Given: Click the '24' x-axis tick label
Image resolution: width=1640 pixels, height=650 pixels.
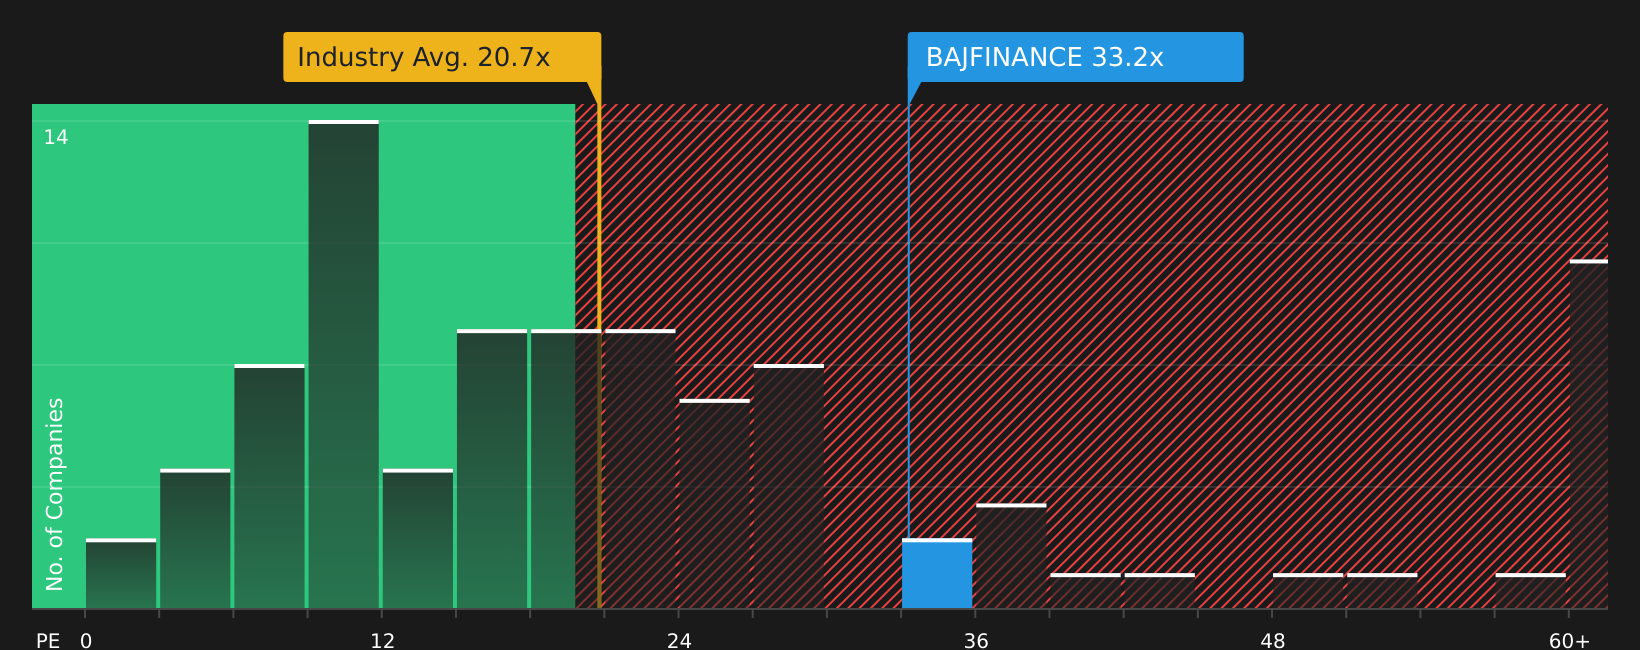Looking at the screenshot, I should tap(679, 641).
